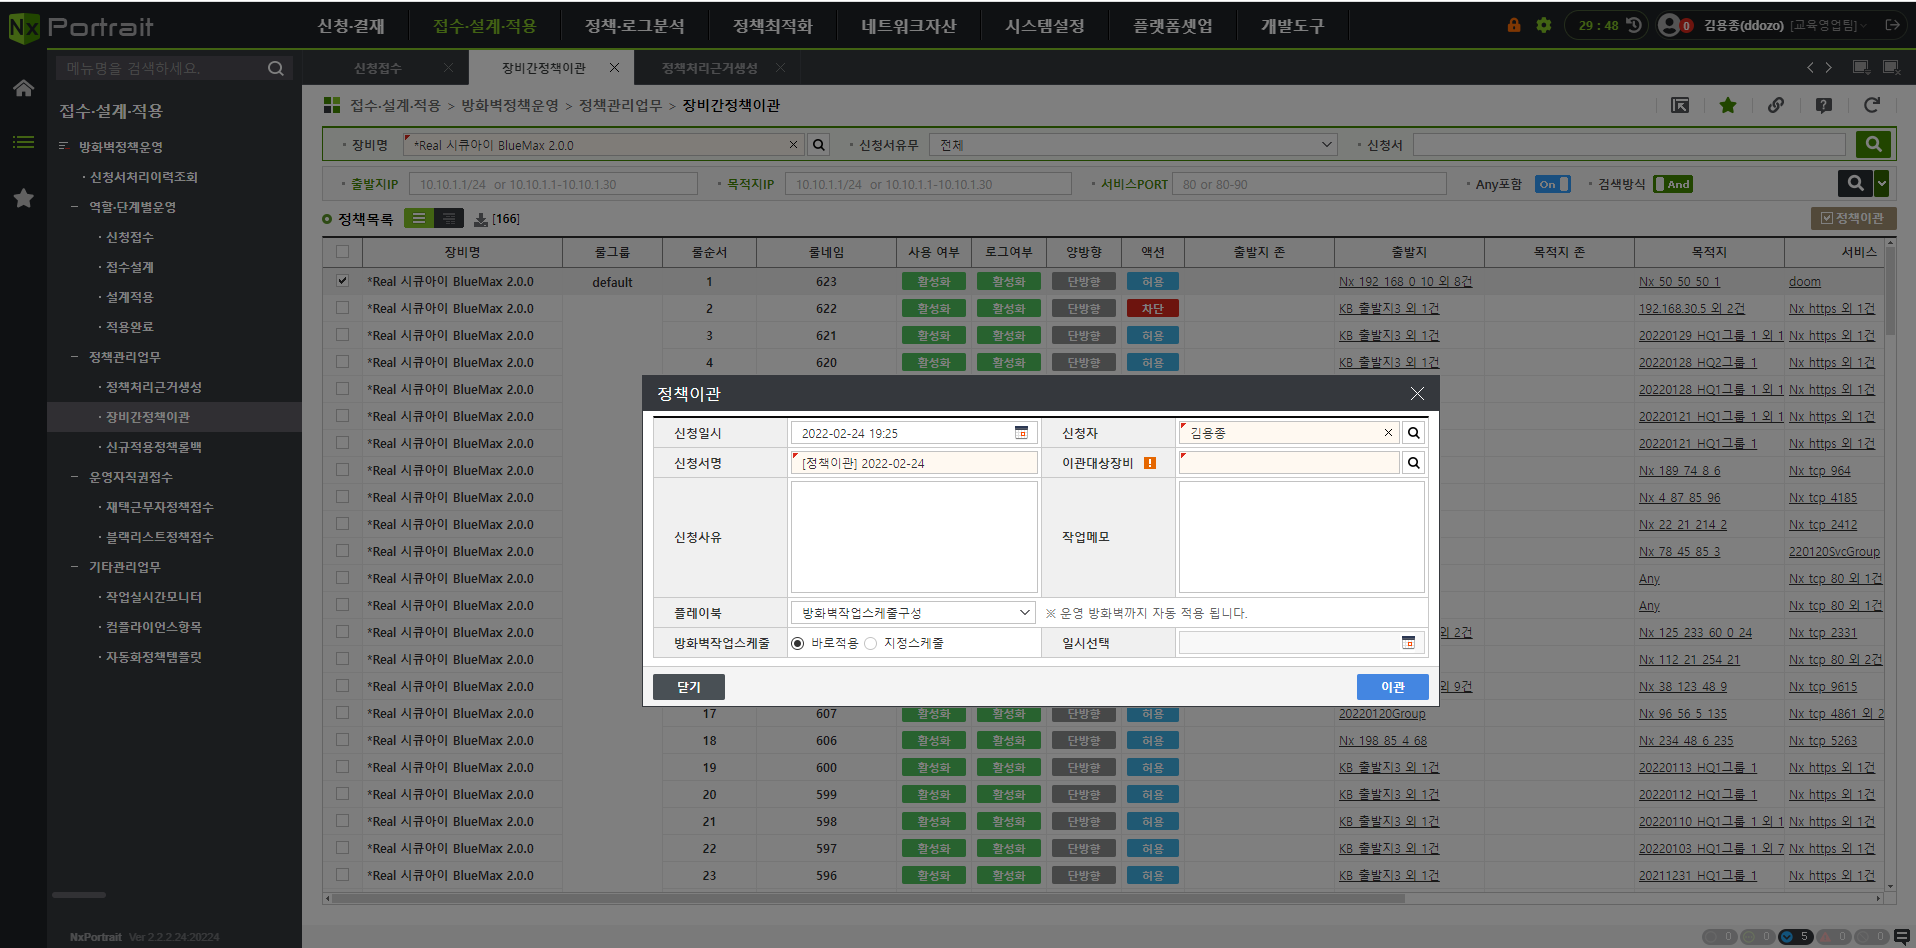This screenshot has height=948, width=1916.
Task: Click the 이관 button in dialog
Action: point(1392,687)
